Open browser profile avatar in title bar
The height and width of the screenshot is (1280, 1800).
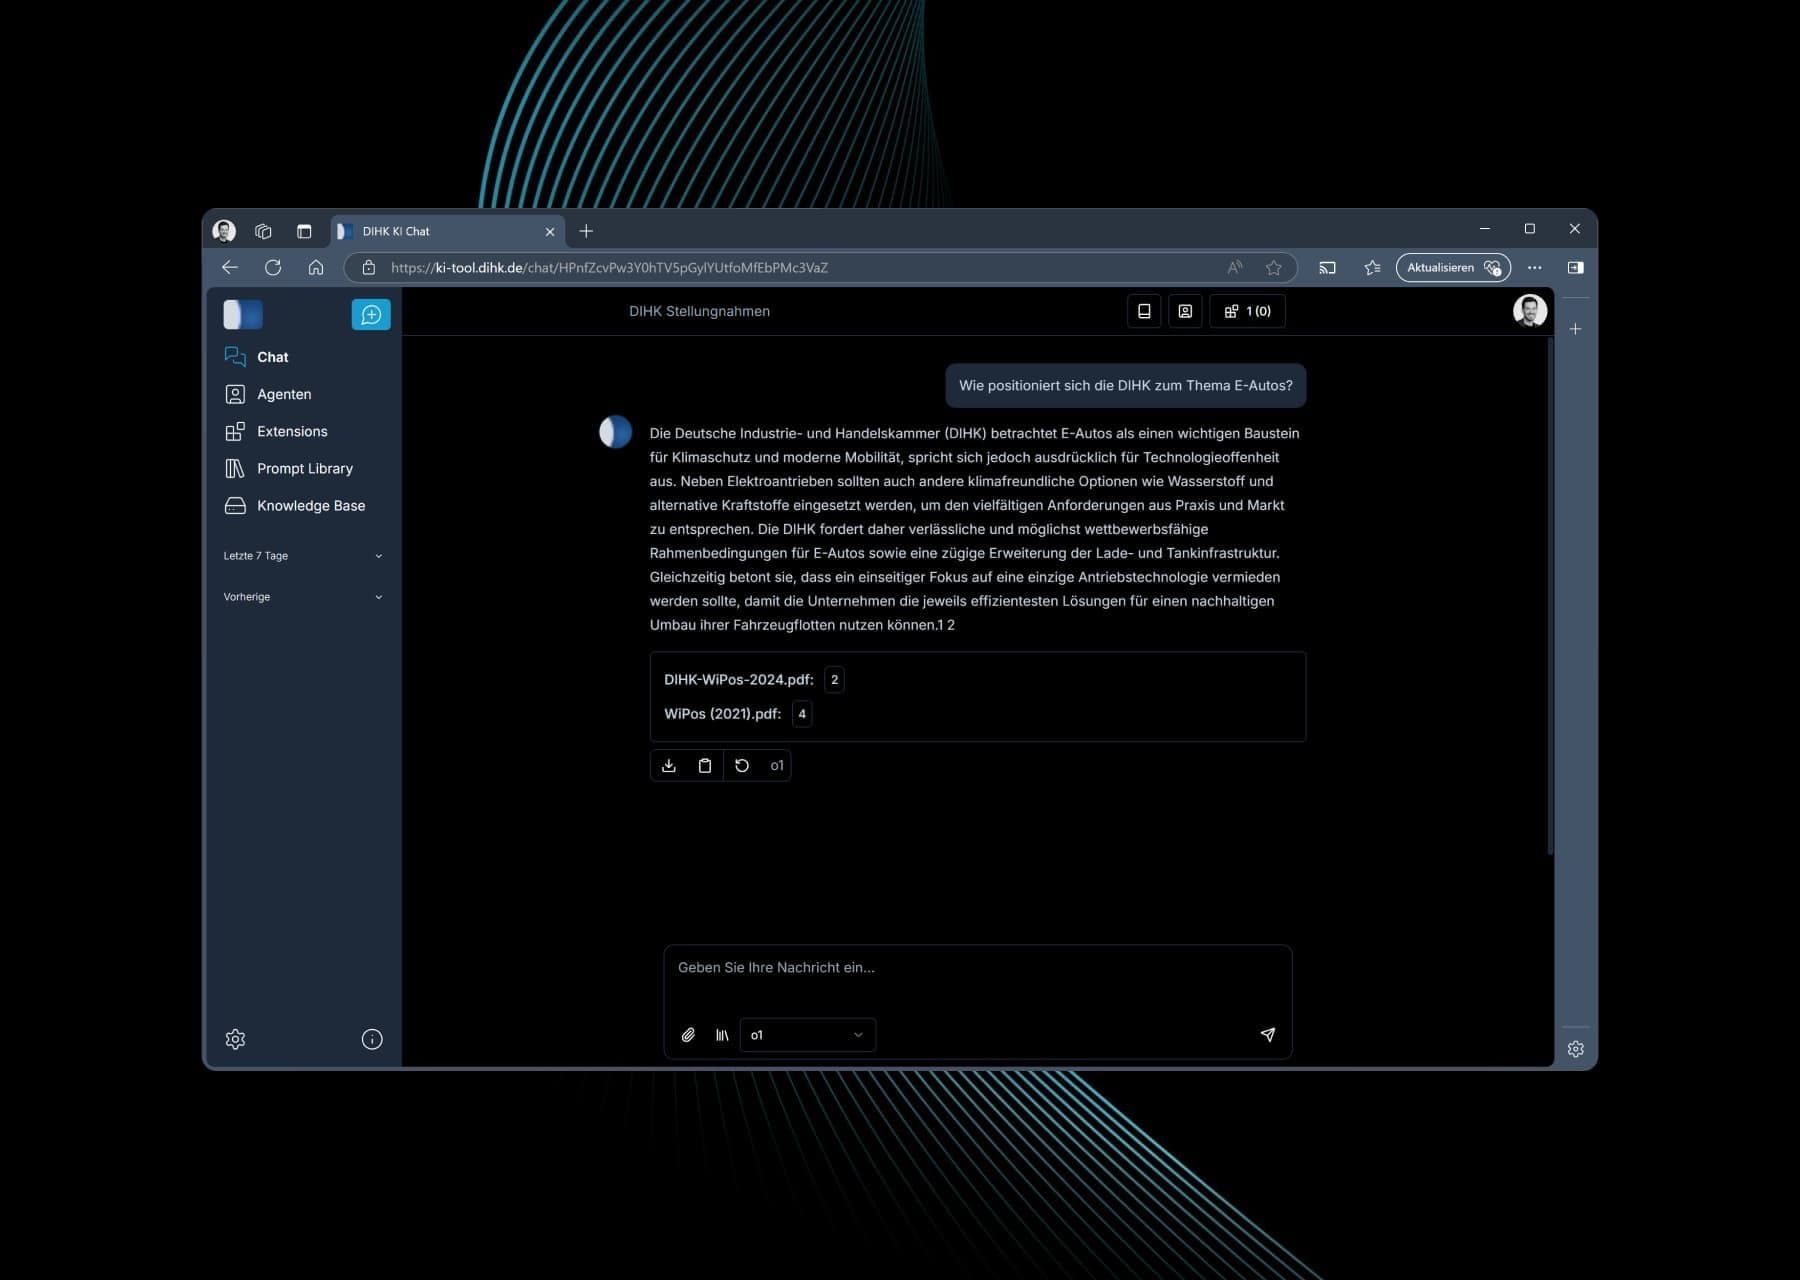224,231
